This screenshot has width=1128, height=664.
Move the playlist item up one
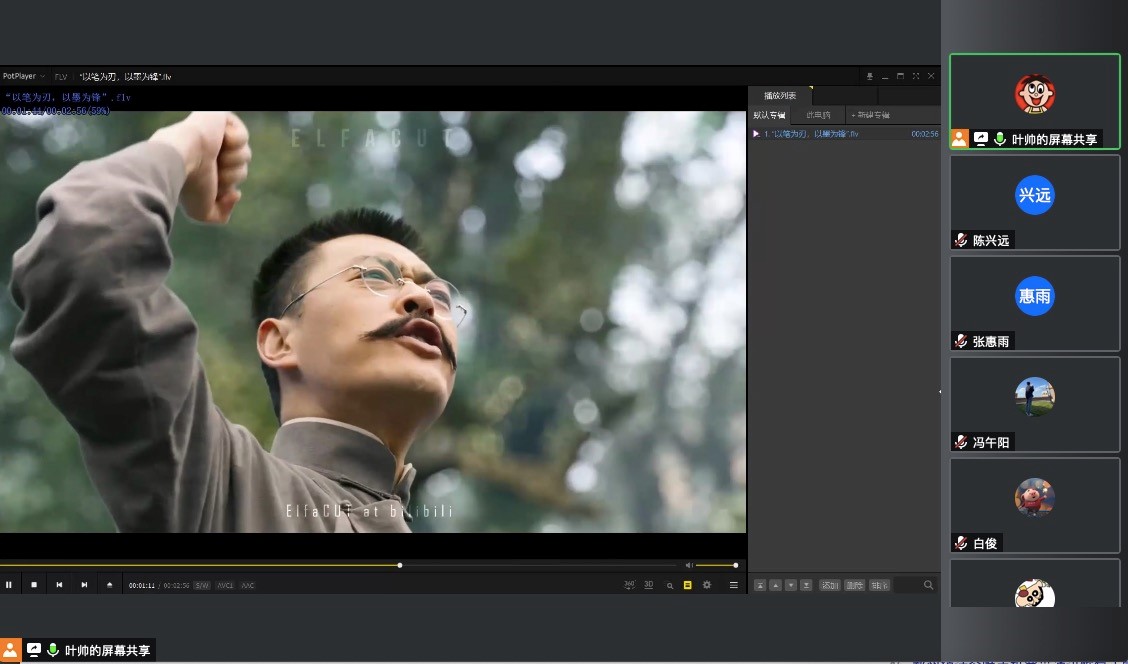pos(776,586)
